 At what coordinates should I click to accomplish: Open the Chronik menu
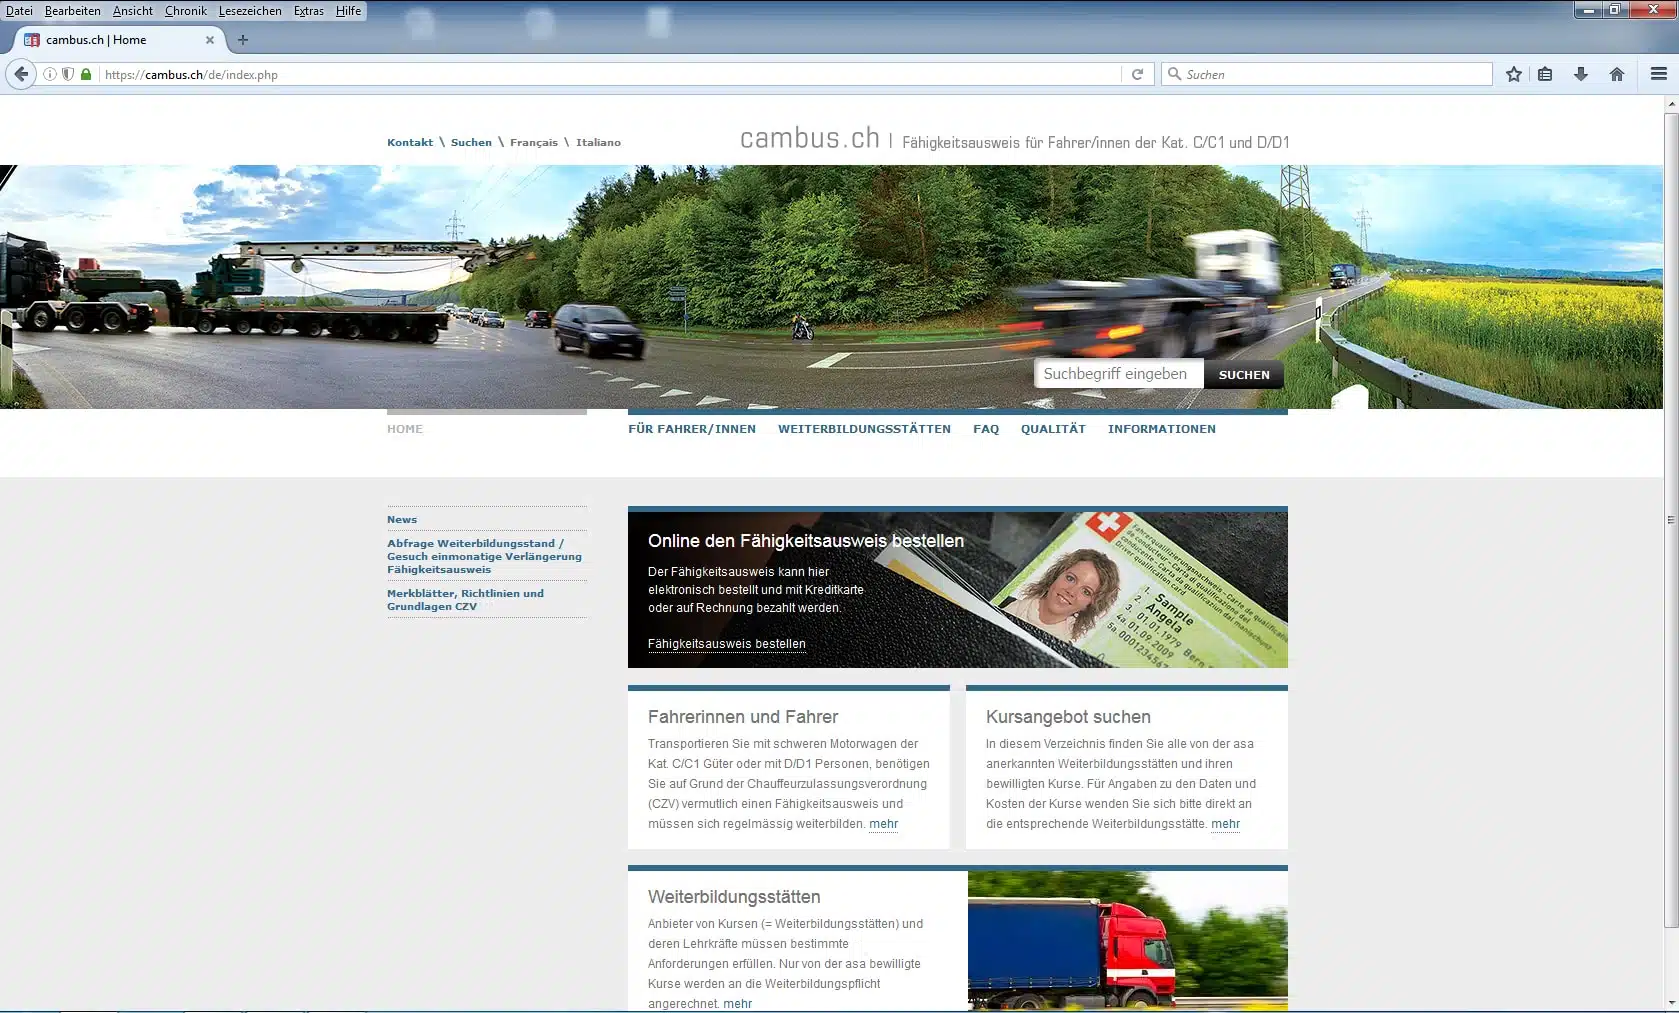[x=185, y=11]
